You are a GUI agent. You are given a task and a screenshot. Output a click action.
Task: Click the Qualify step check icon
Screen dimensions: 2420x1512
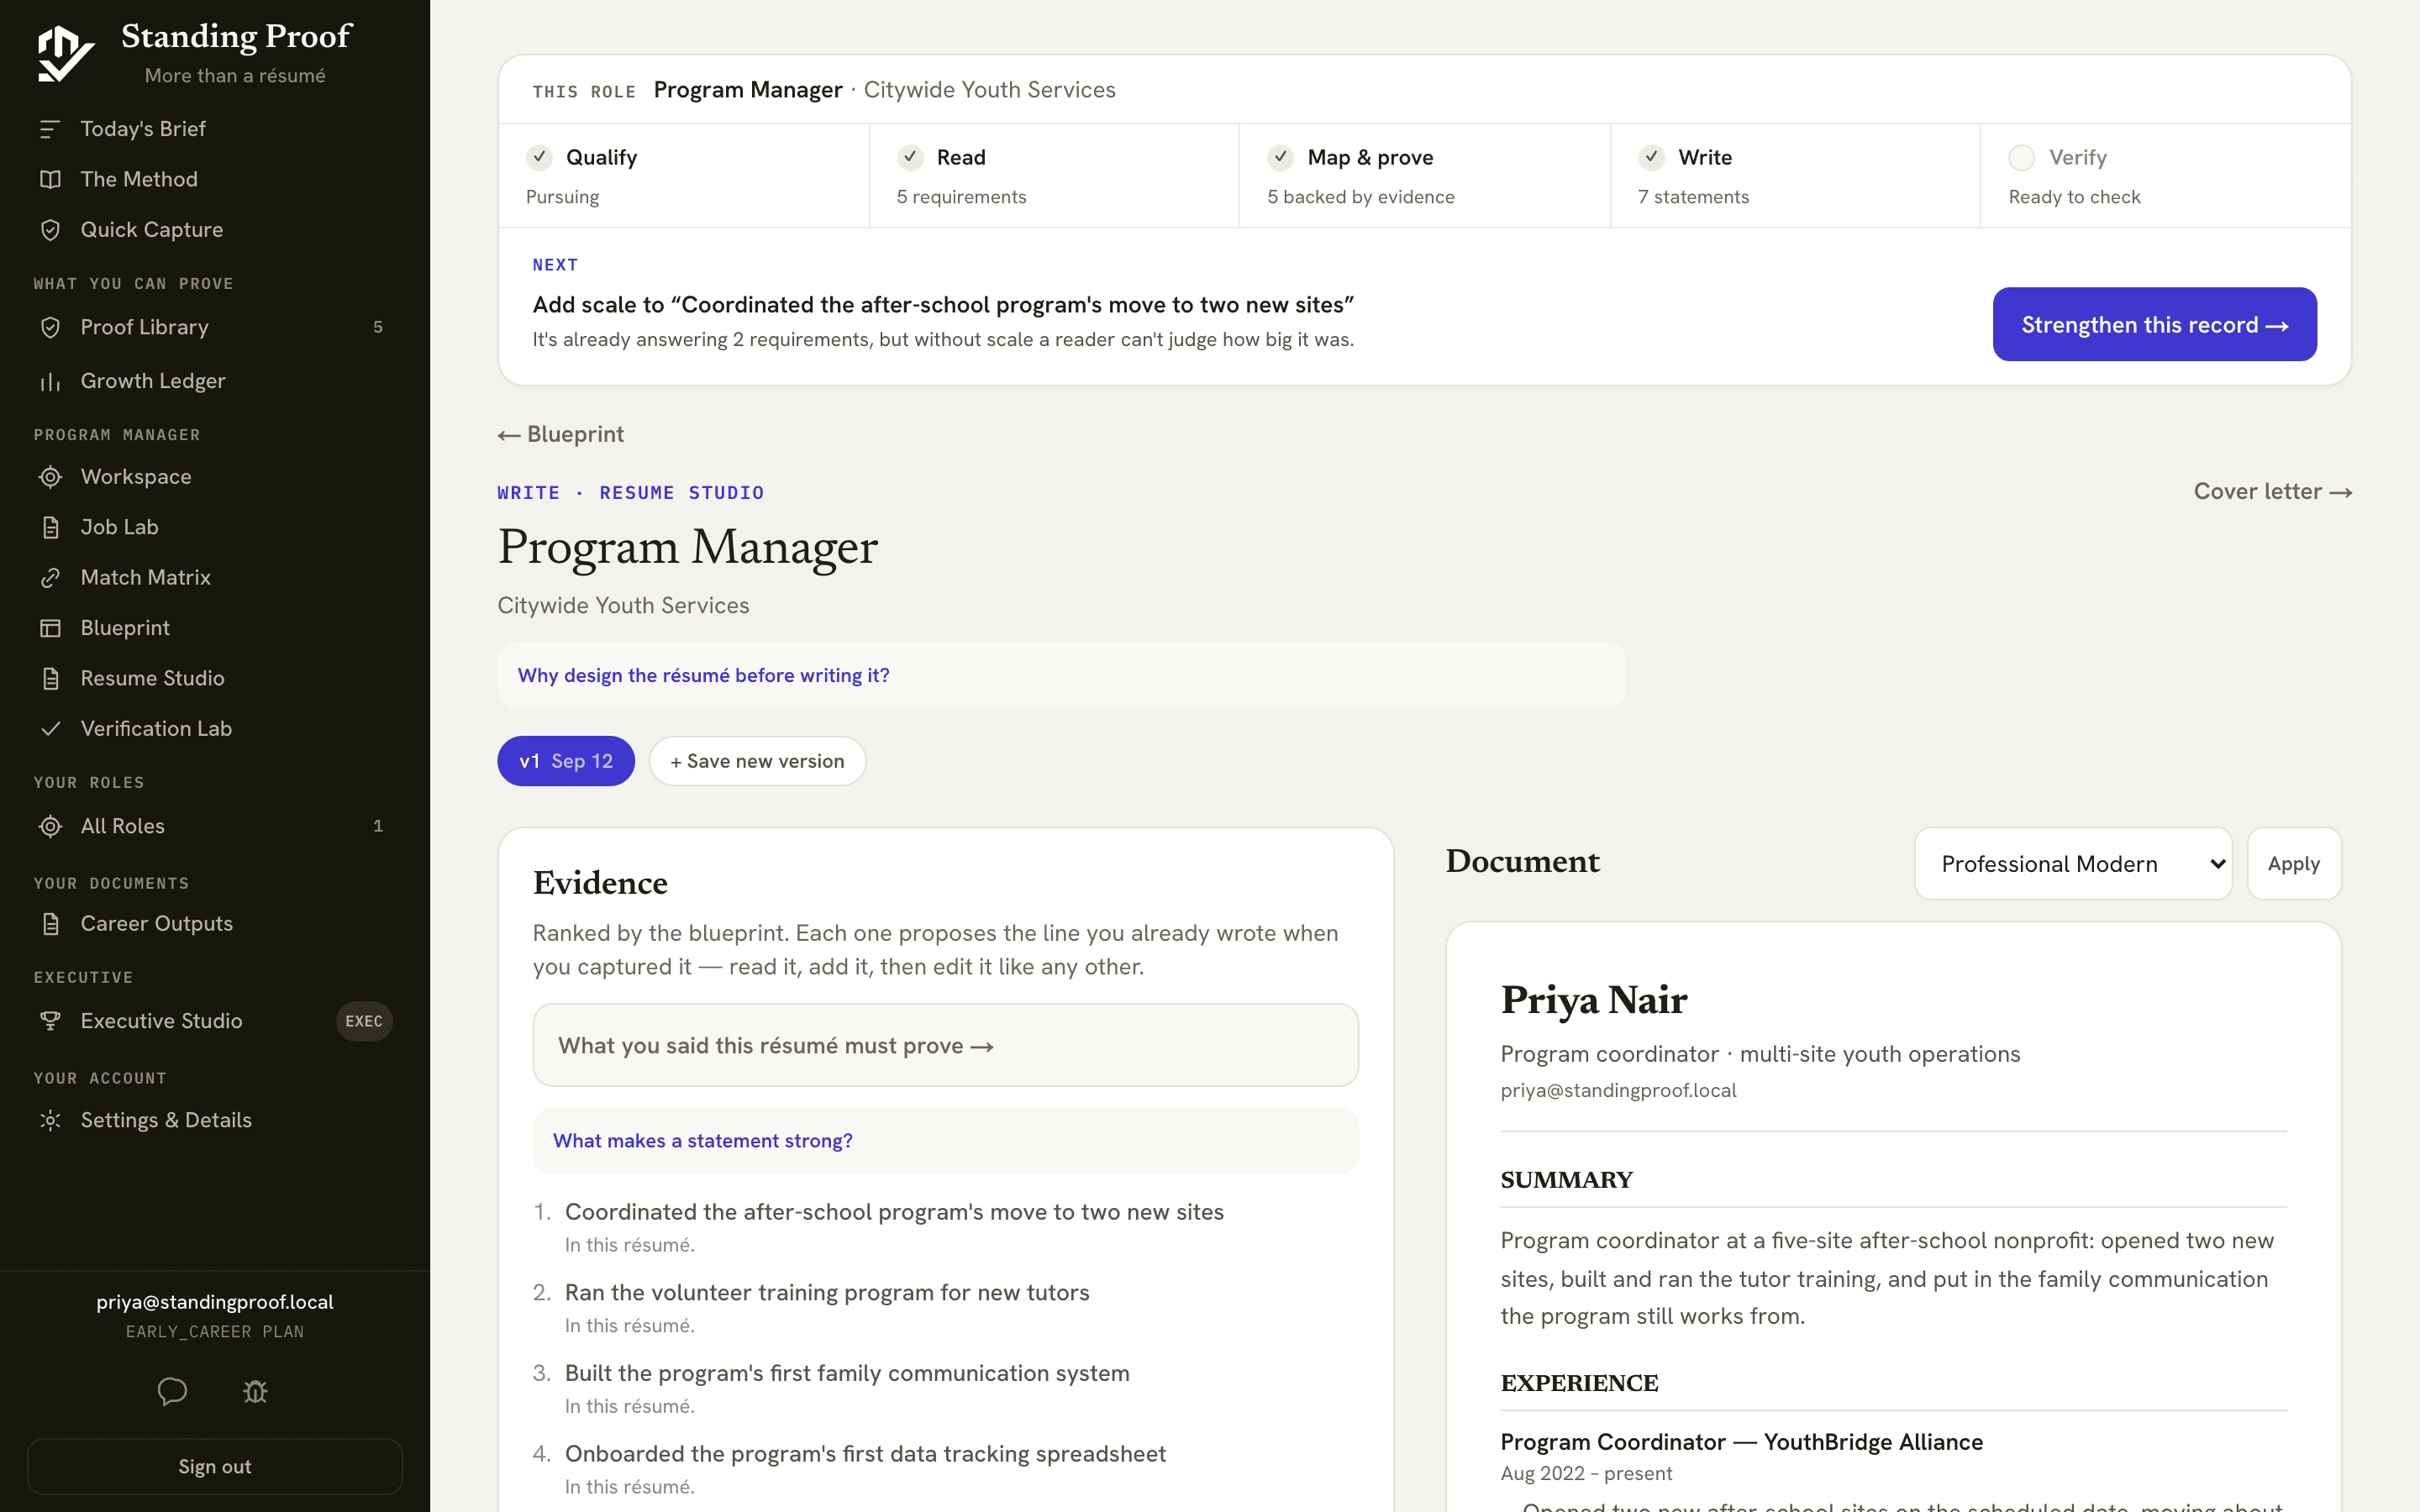coord(539,157)
